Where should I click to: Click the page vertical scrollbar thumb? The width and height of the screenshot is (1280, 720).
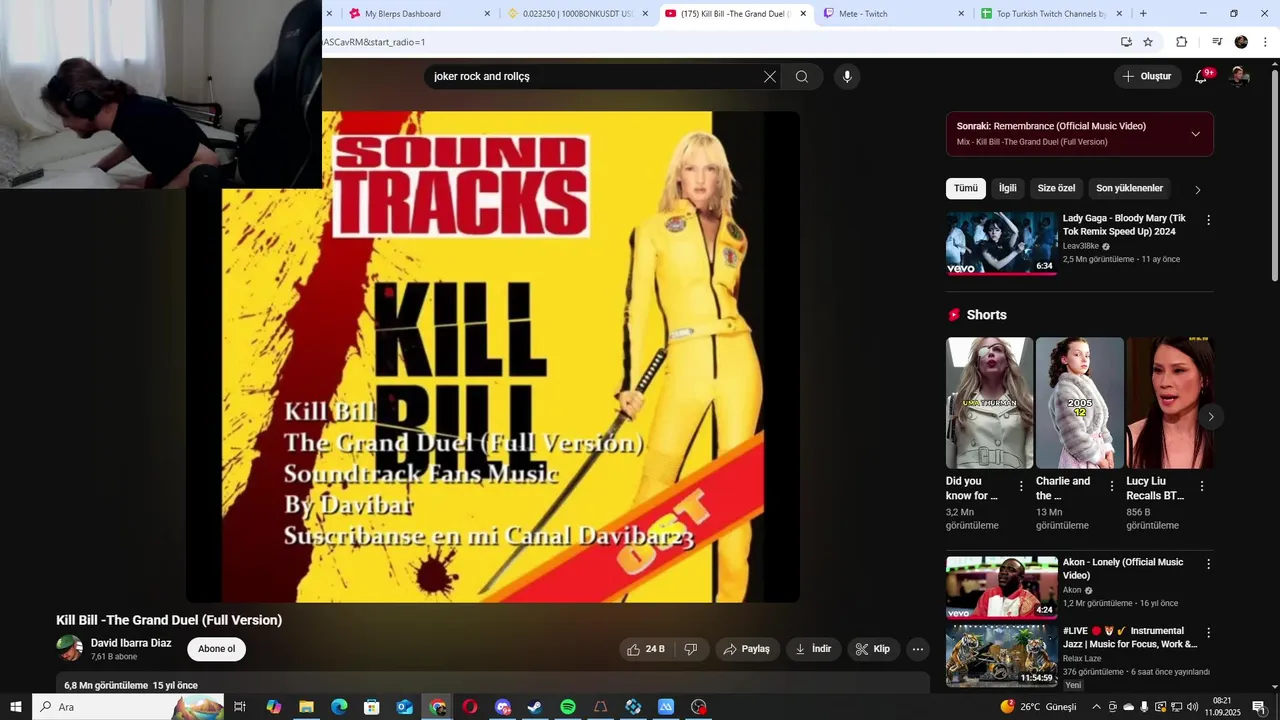point(1275,175)
